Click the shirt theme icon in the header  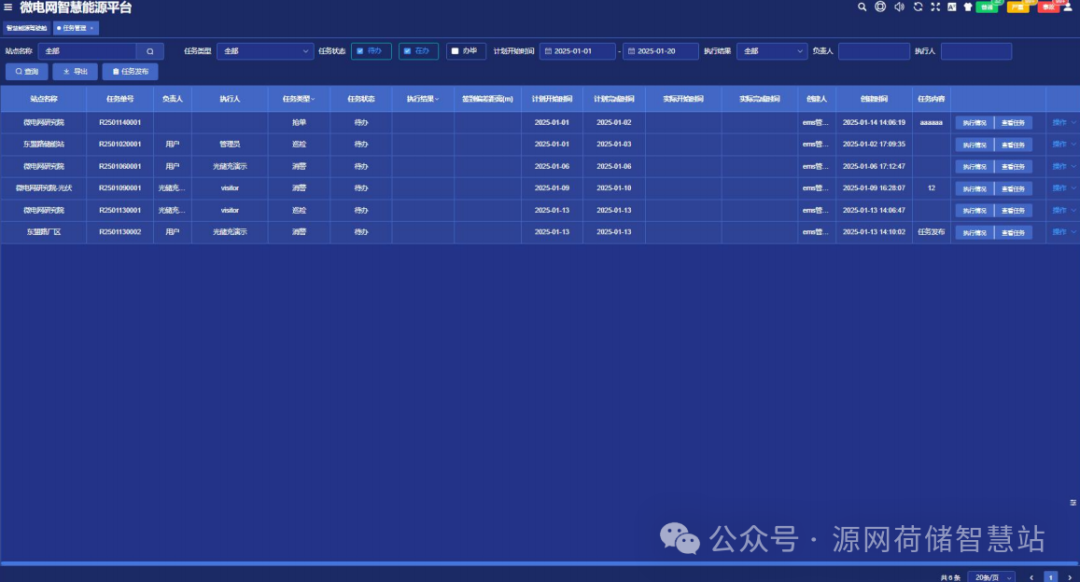click(x=968, y=7)
